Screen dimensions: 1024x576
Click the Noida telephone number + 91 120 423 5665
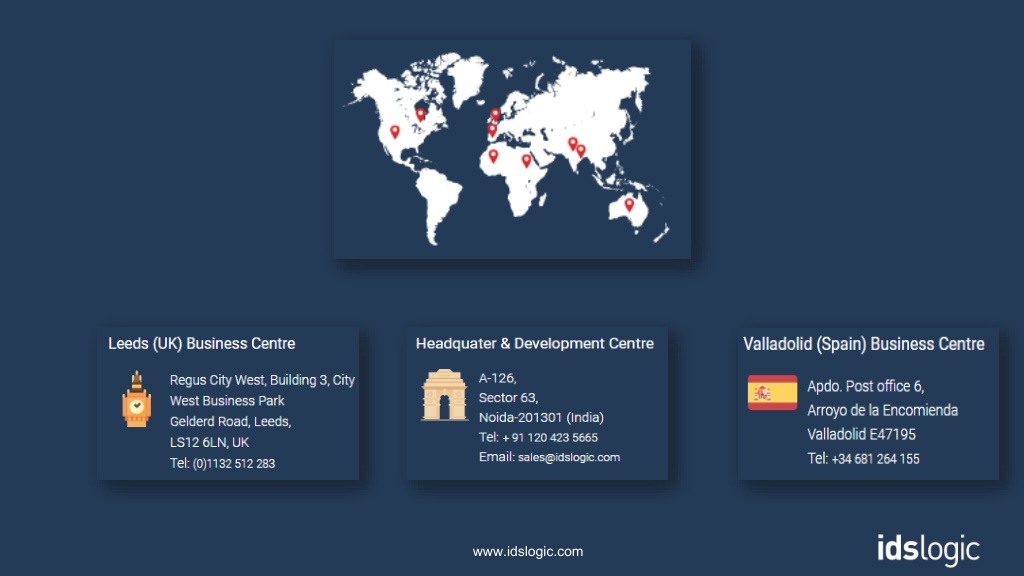pos(550,438)
